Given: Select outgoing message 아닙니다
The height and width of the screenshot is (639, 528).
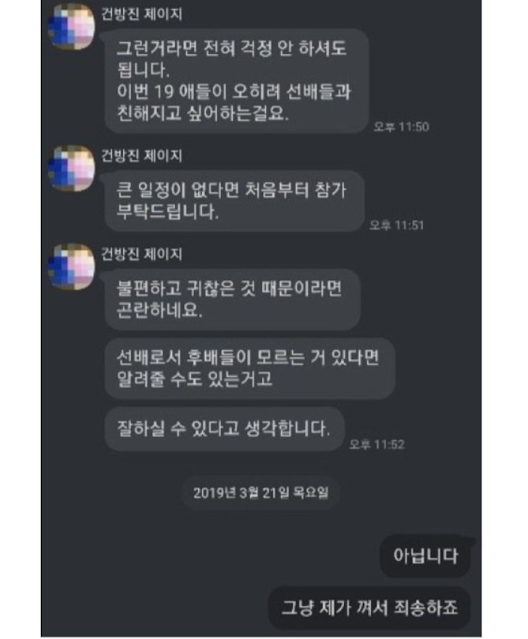Looking at the screenshot, I should point(425,556).
